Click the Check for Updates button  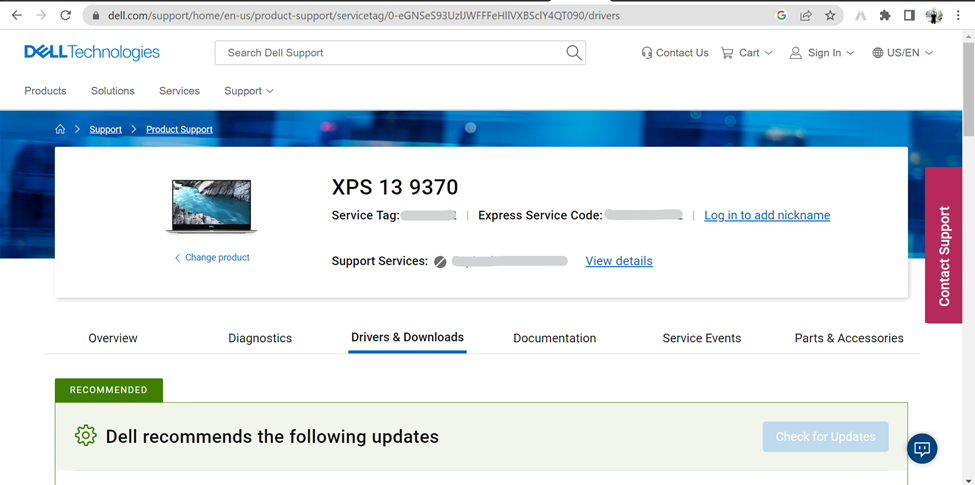click(x=825, y=436)
